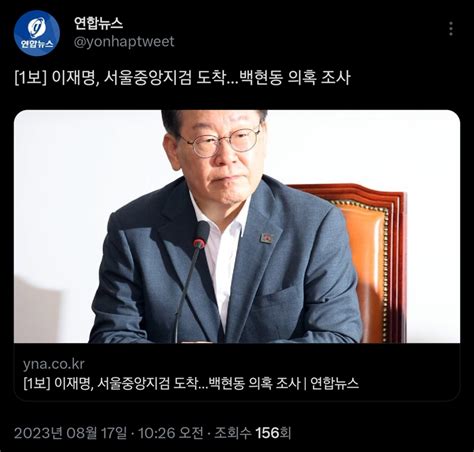Image resolution: width=474 pixels, height=452 pixels.
Task: View the 조회수 156회 view count
Action: pyautogui.click(x=253, y=433)
